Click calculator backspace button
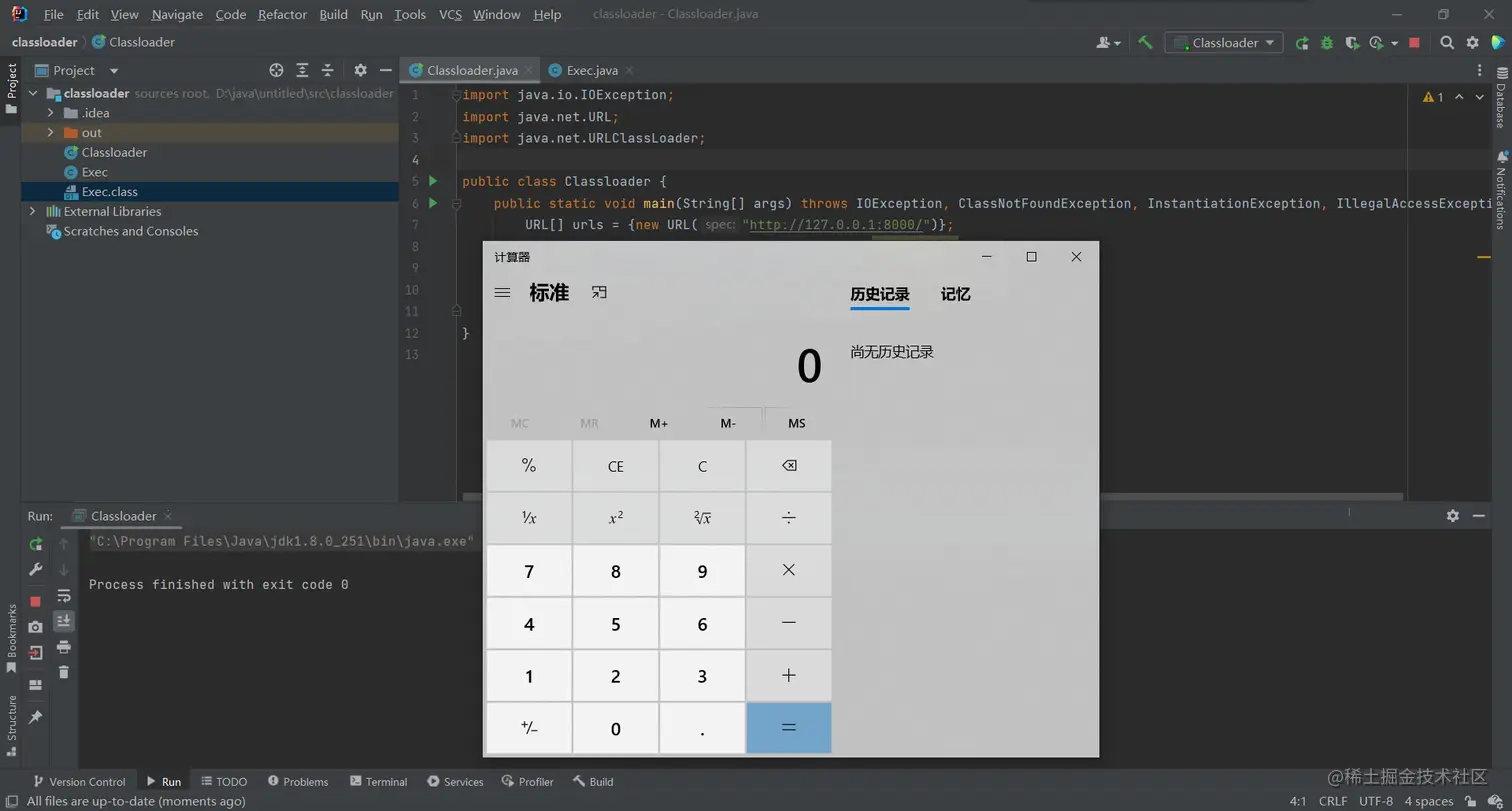Screen dimensions: 1512x811 [x=788, y=466]
